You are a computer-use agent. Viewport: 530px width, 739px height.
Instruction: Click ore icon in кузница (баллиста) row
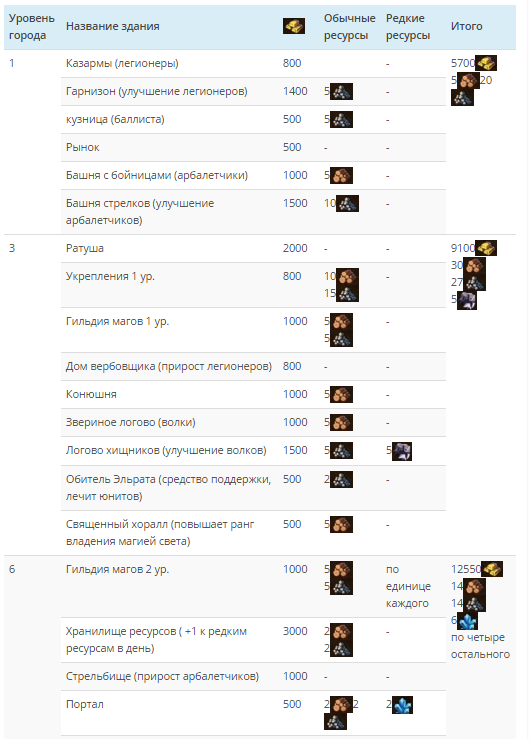tap(341, 119)
